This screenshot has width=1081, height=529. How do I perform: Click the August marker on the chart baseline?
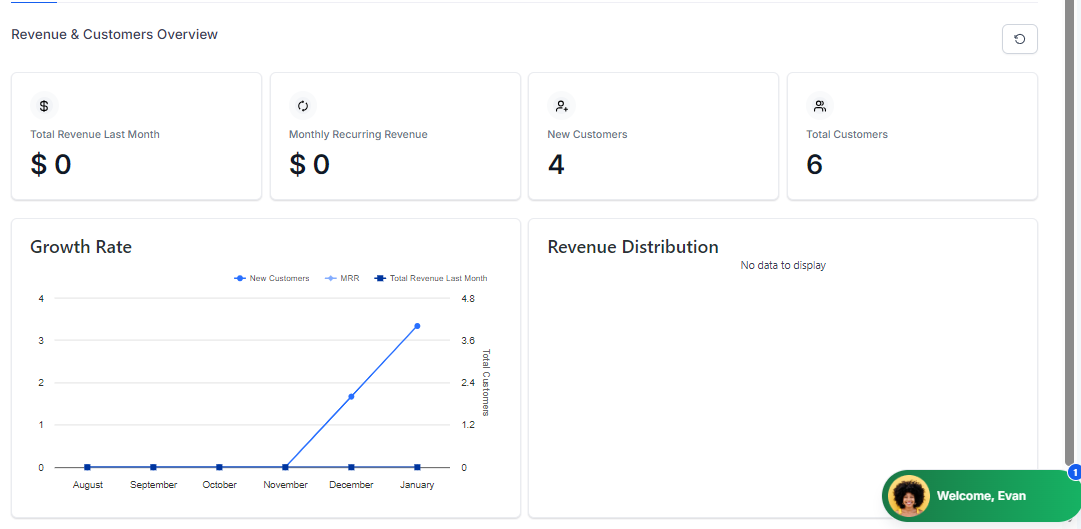[x=88, y=467]
